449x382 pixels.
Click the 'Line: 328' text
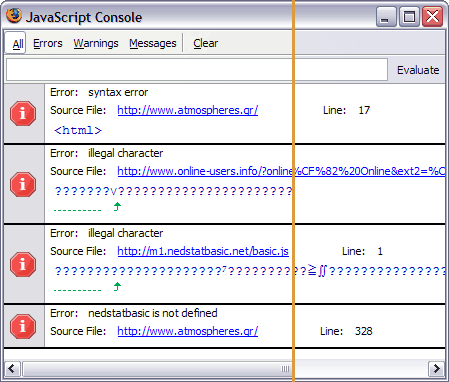346,331
